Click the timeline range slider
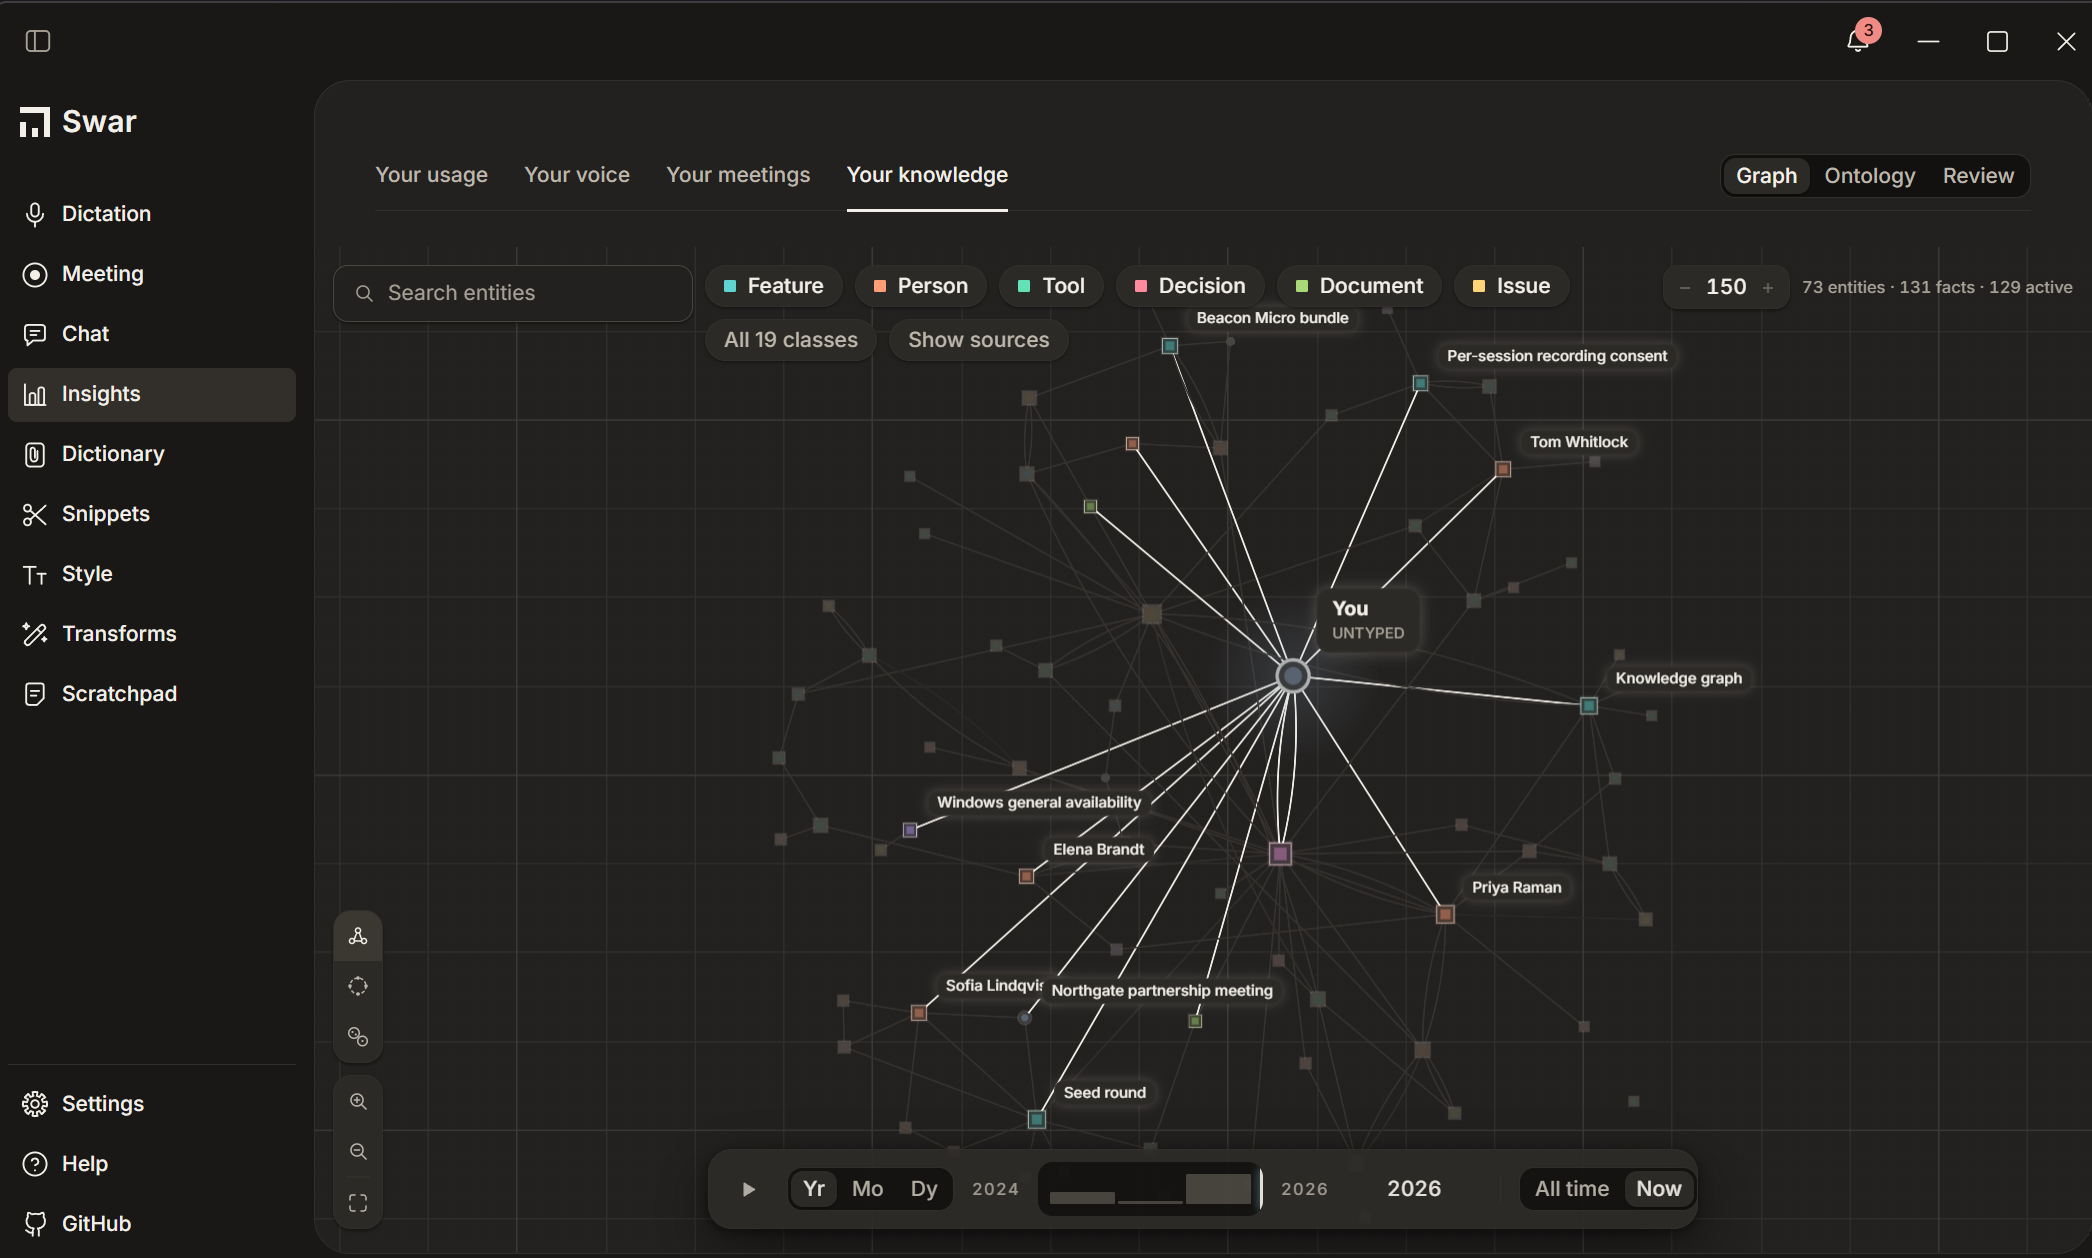The height and width of the screenshot is (1258, 2092). [x=1150, y=1189]
